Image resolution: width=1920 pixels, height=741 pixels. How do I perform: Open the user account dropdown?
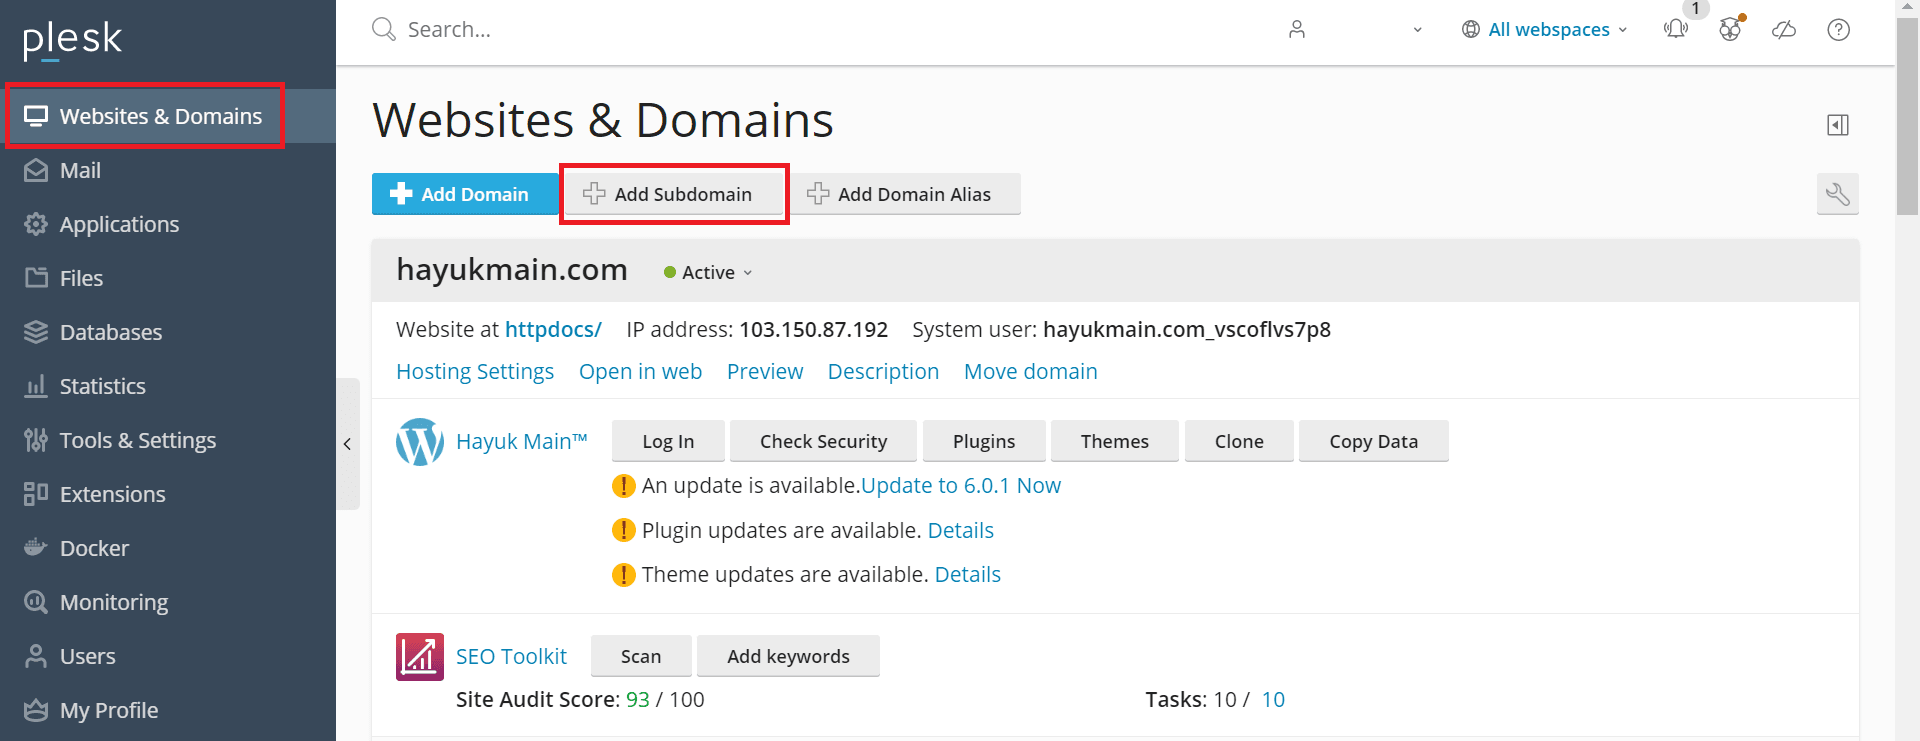(x=1355, y=30)
